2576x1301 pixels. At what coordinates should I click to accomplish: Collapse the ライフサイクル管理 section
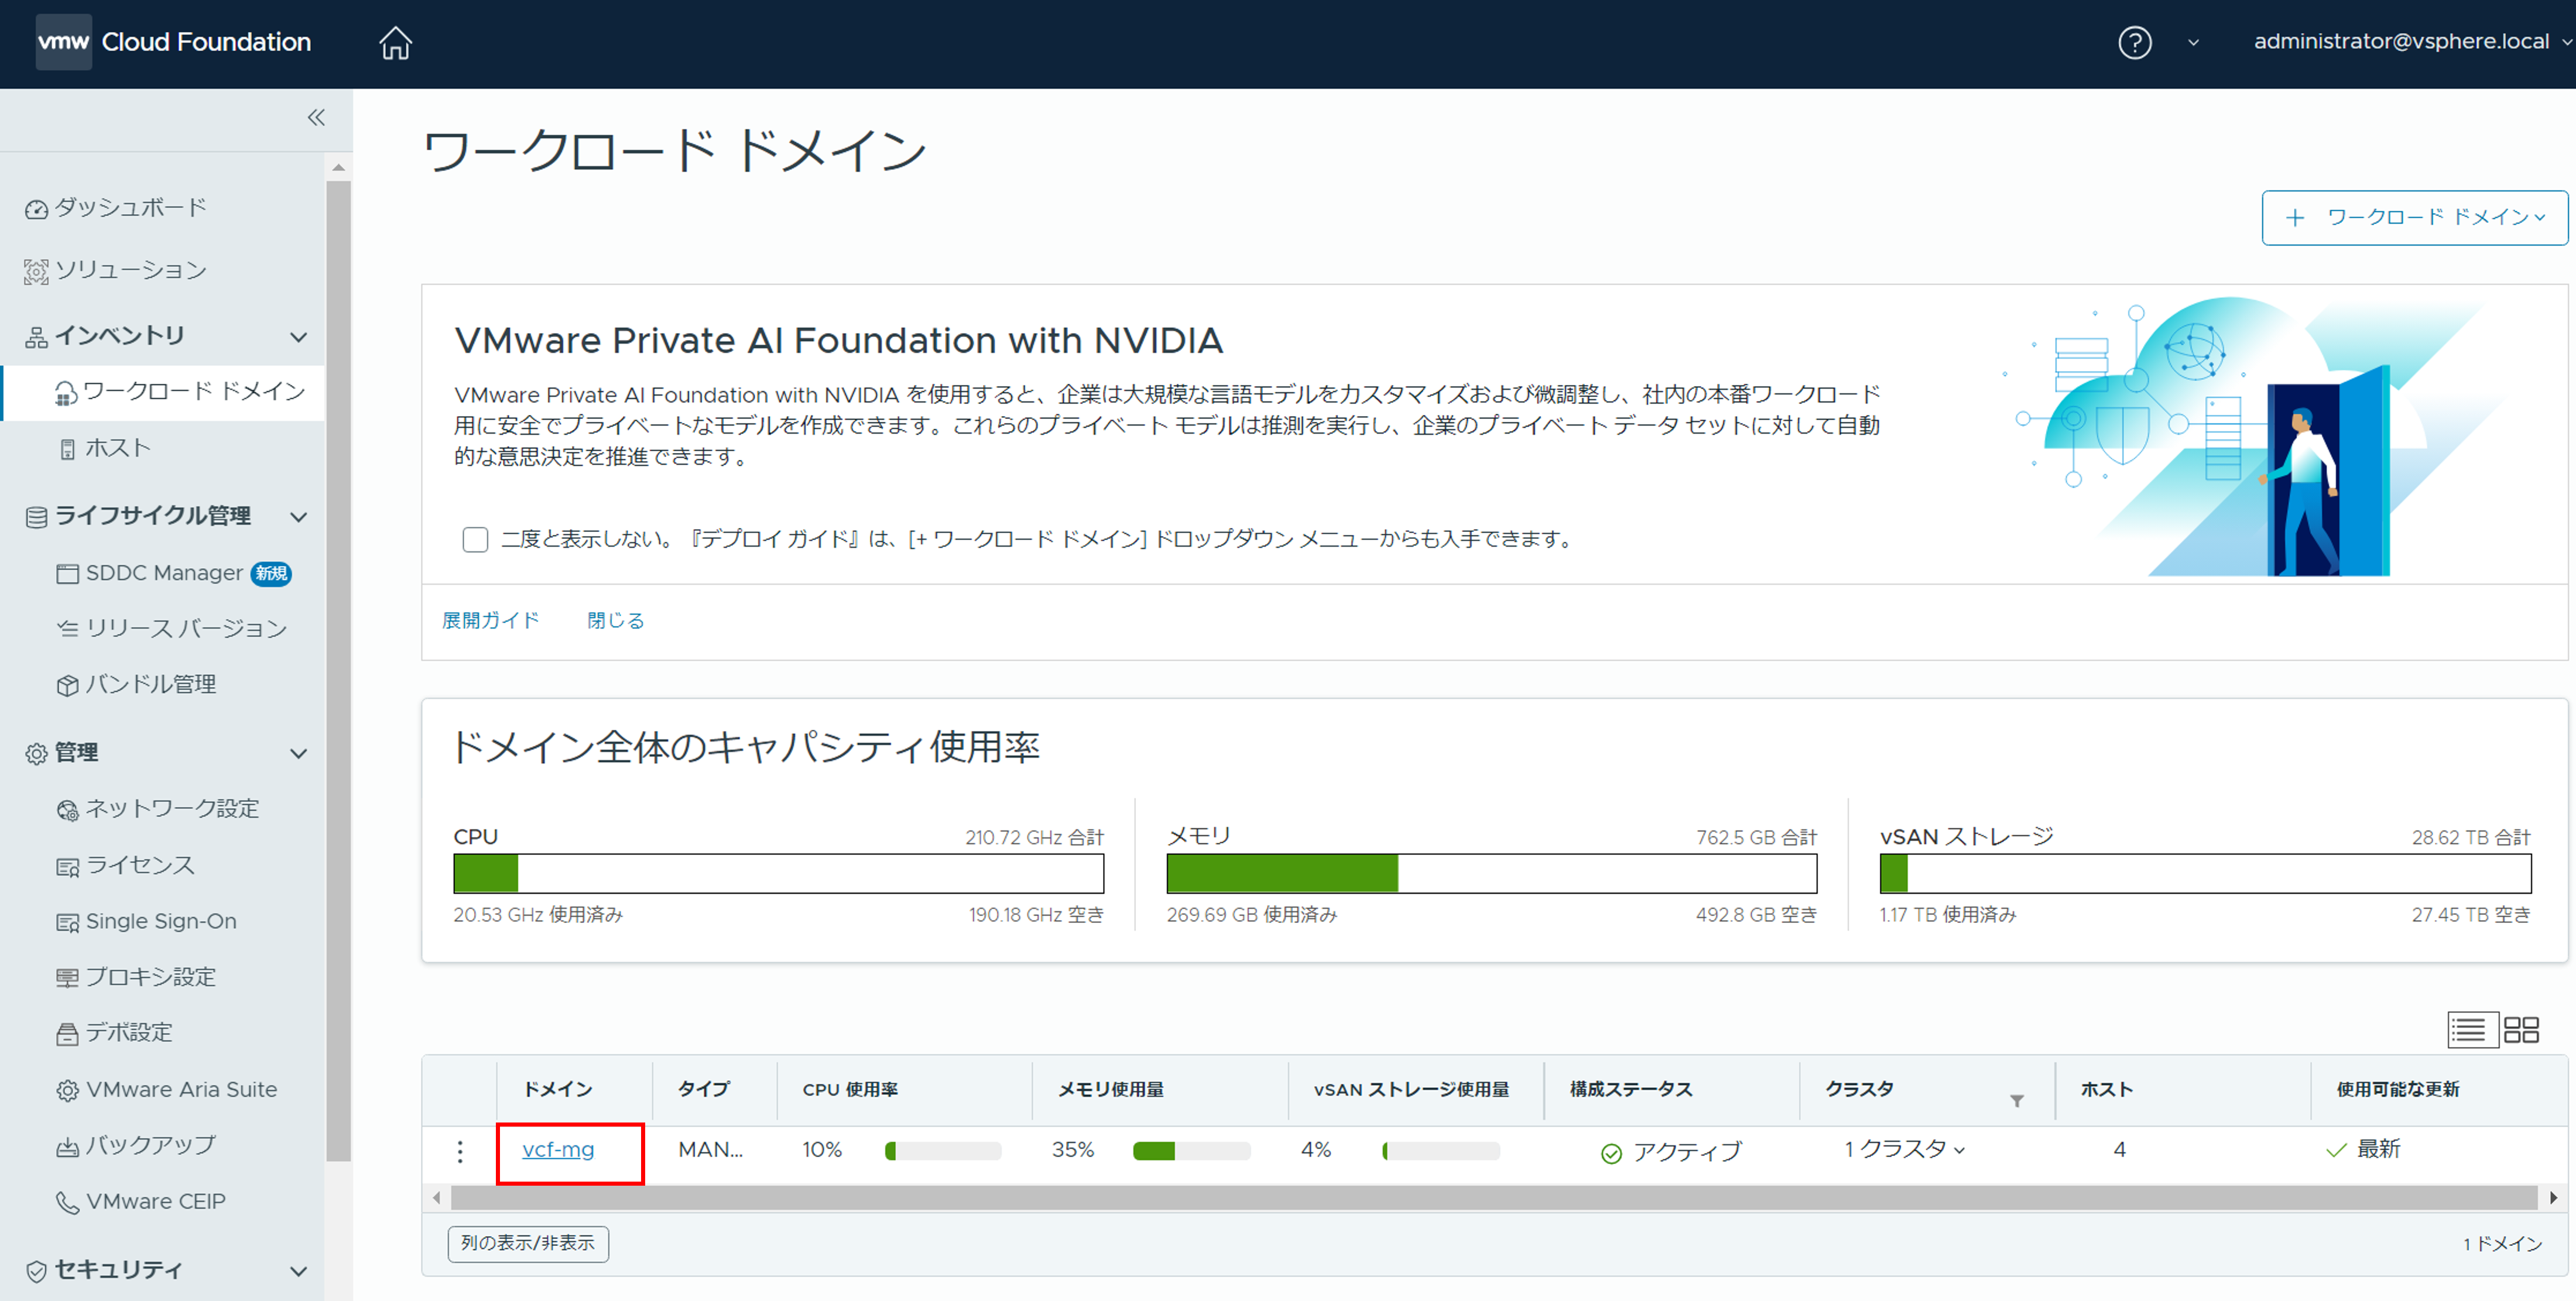[298, 517]
